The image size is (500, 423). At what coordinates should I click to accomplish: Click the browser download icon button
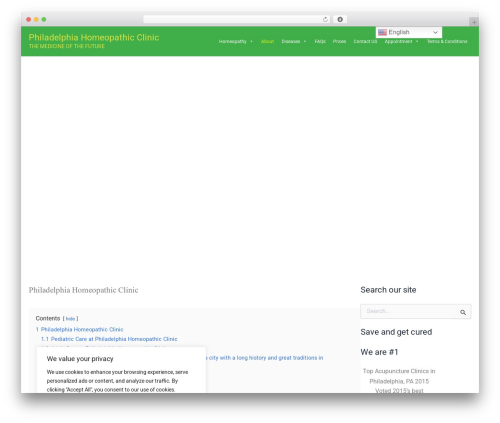click(340, 20)
